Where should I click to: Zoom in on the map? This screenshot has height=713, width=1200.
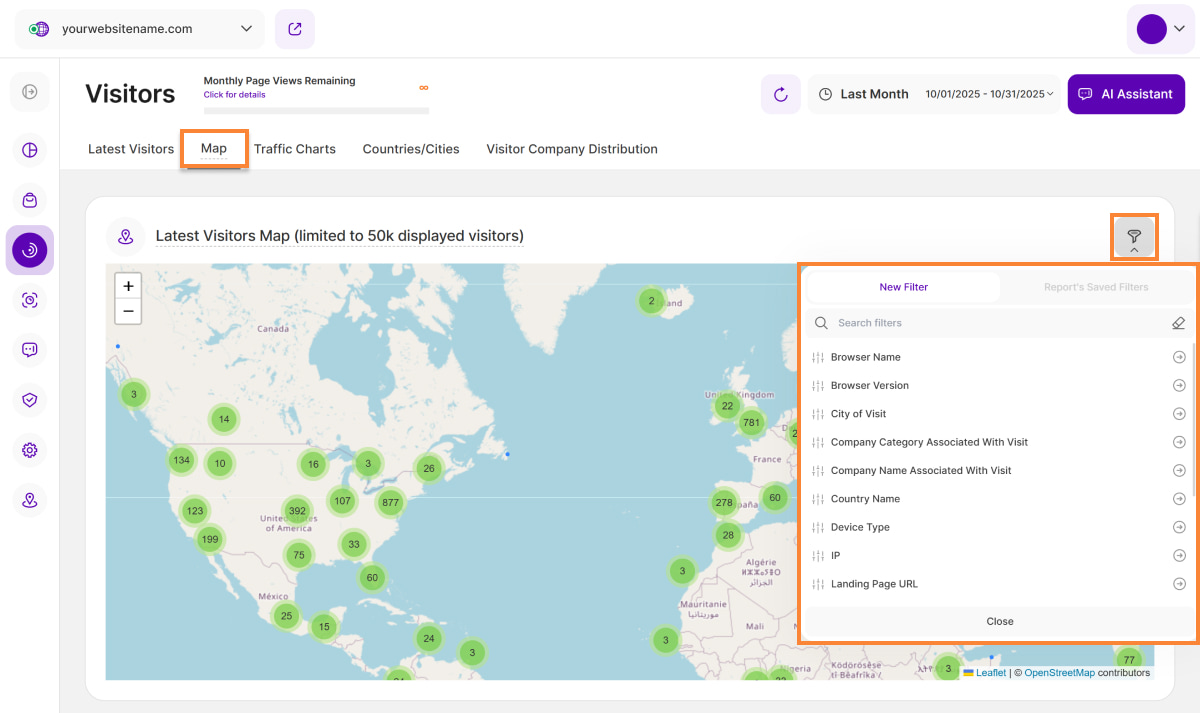(x=128, y=286)
